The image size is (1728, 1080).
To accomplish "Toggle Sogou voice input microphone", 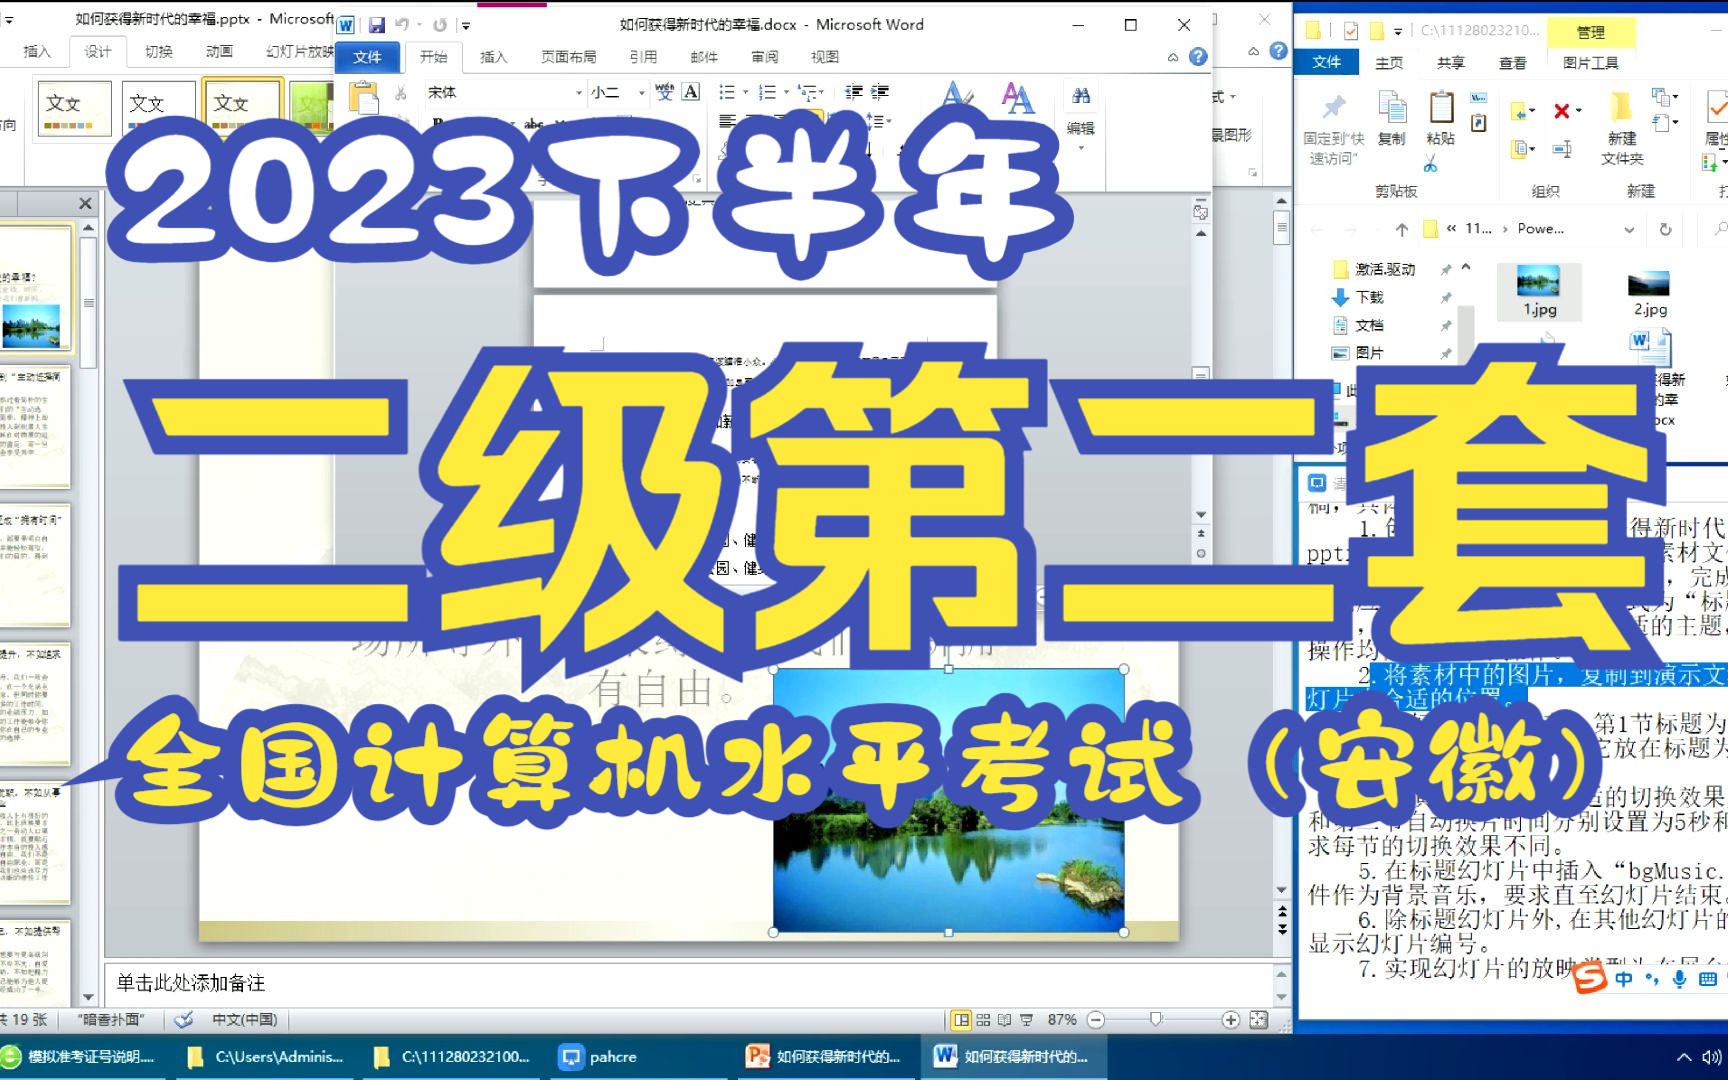I will pyautogui.click(x=1680, y=979).
